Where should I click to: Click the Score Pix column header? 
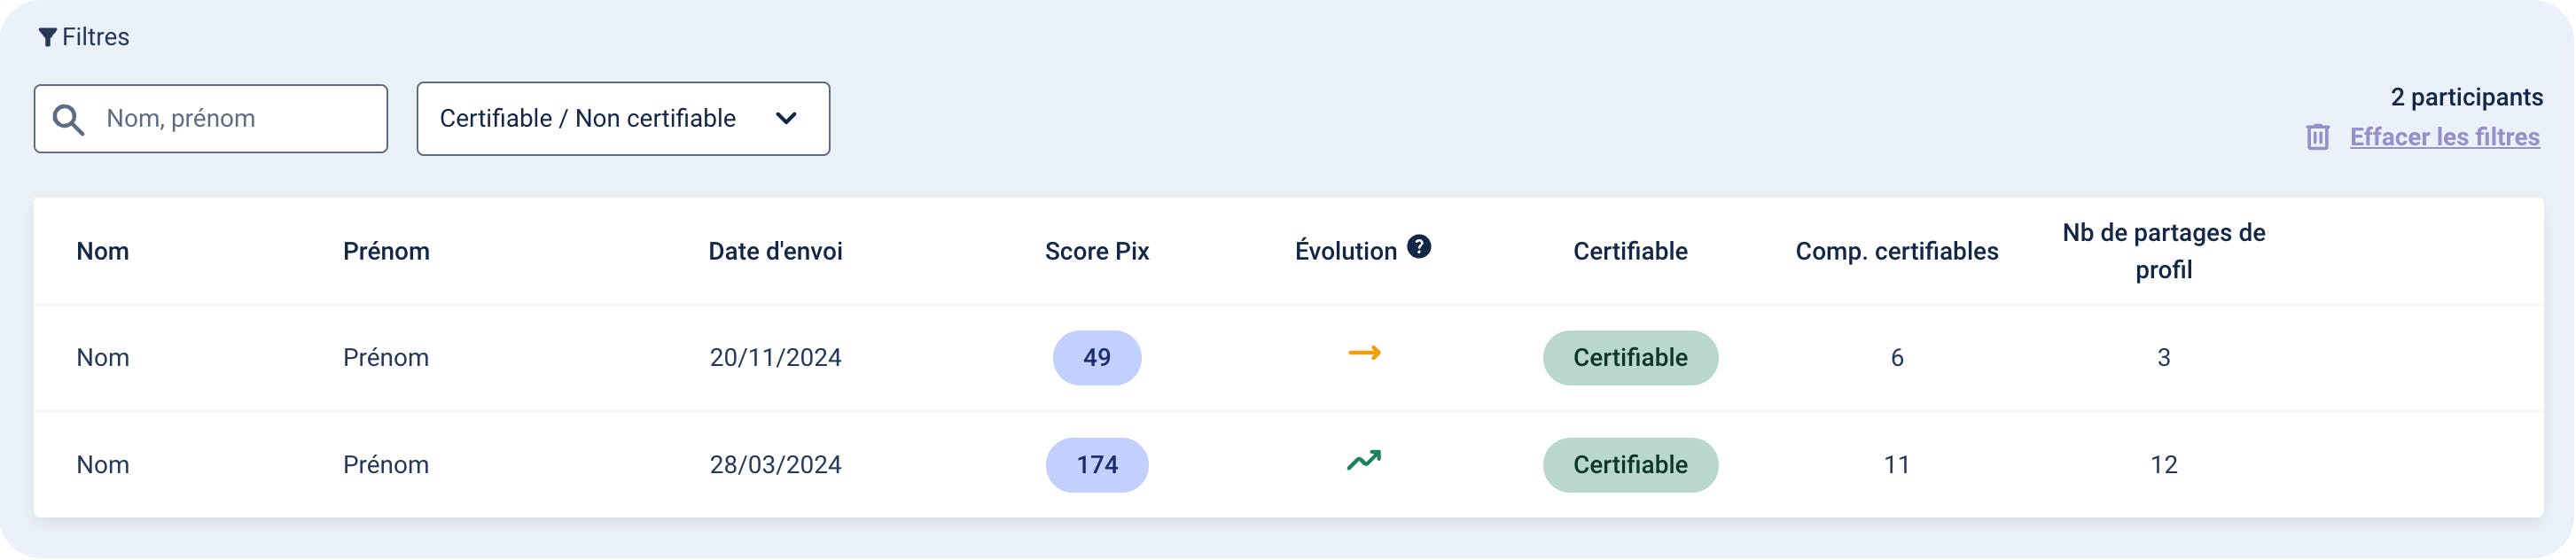tap(1097, 251)
